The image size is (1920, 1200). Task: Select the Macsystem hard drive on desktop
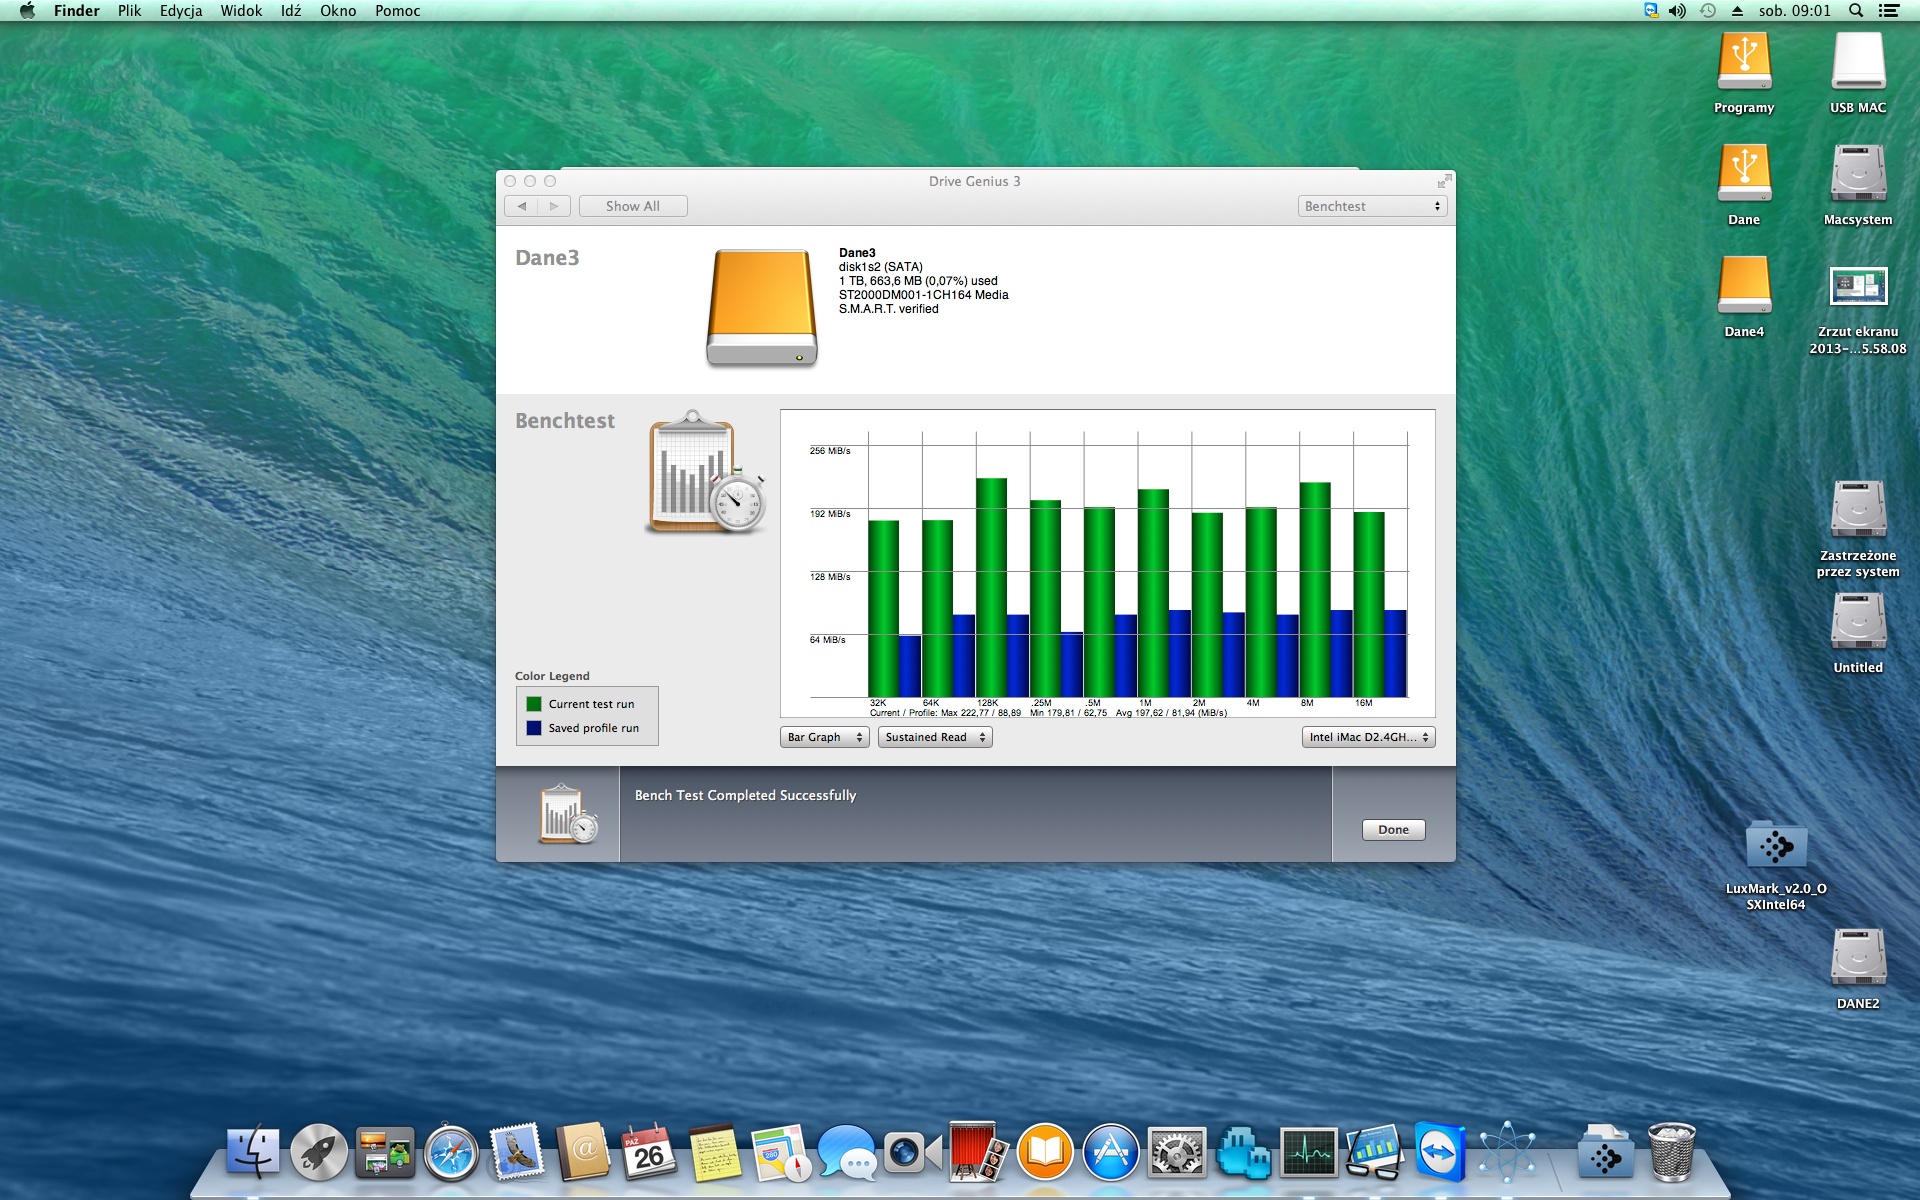[1858, 174]
